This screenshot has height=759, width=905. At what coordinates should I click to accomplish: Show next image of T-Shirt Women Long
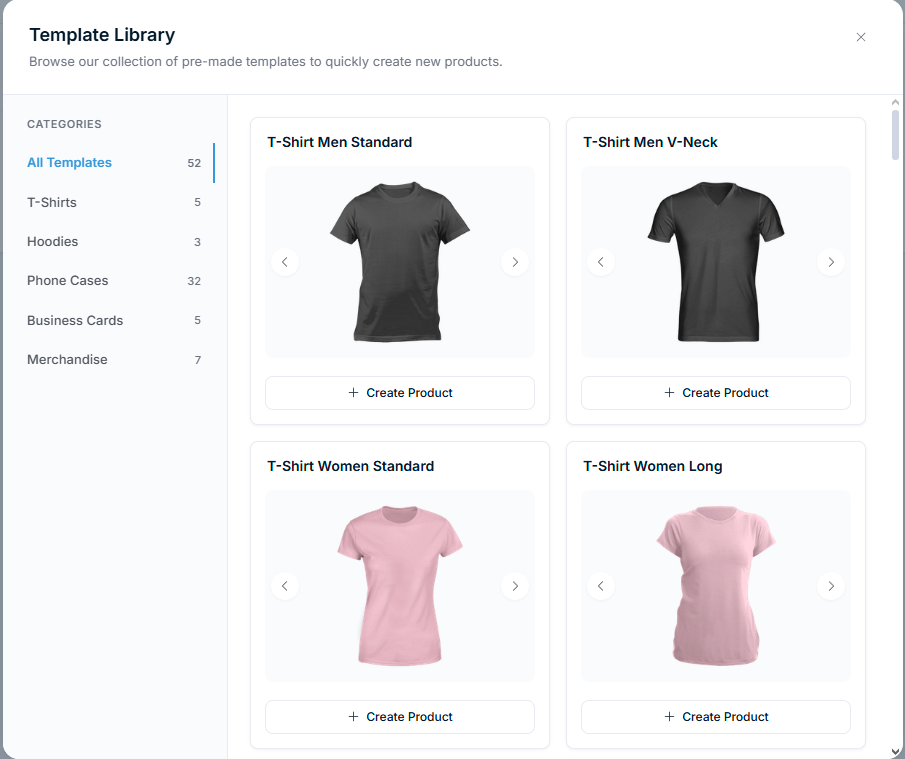pyautogui.click(x=831, y=586)
